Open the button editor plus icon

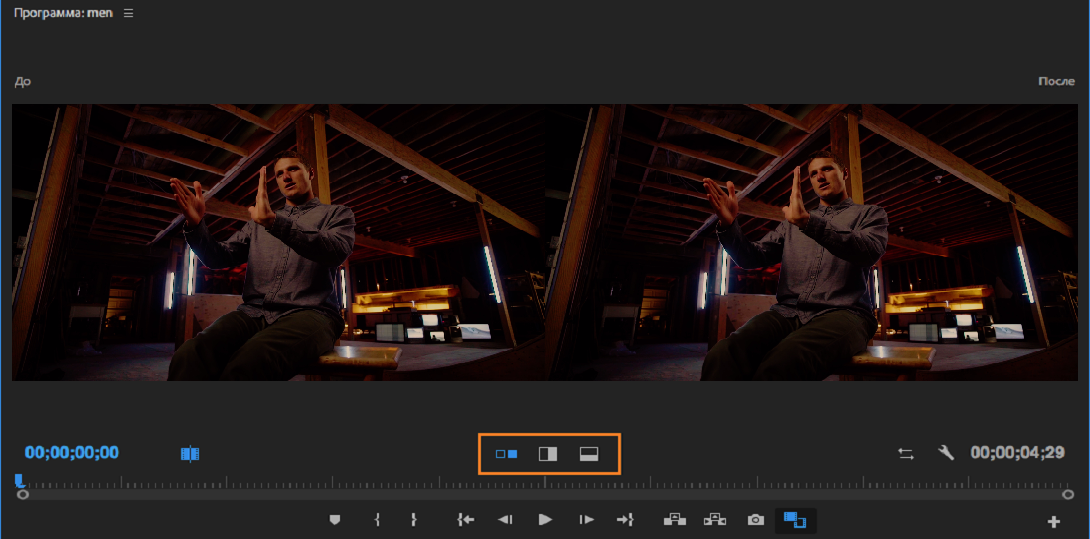(x=1054, y=522)
